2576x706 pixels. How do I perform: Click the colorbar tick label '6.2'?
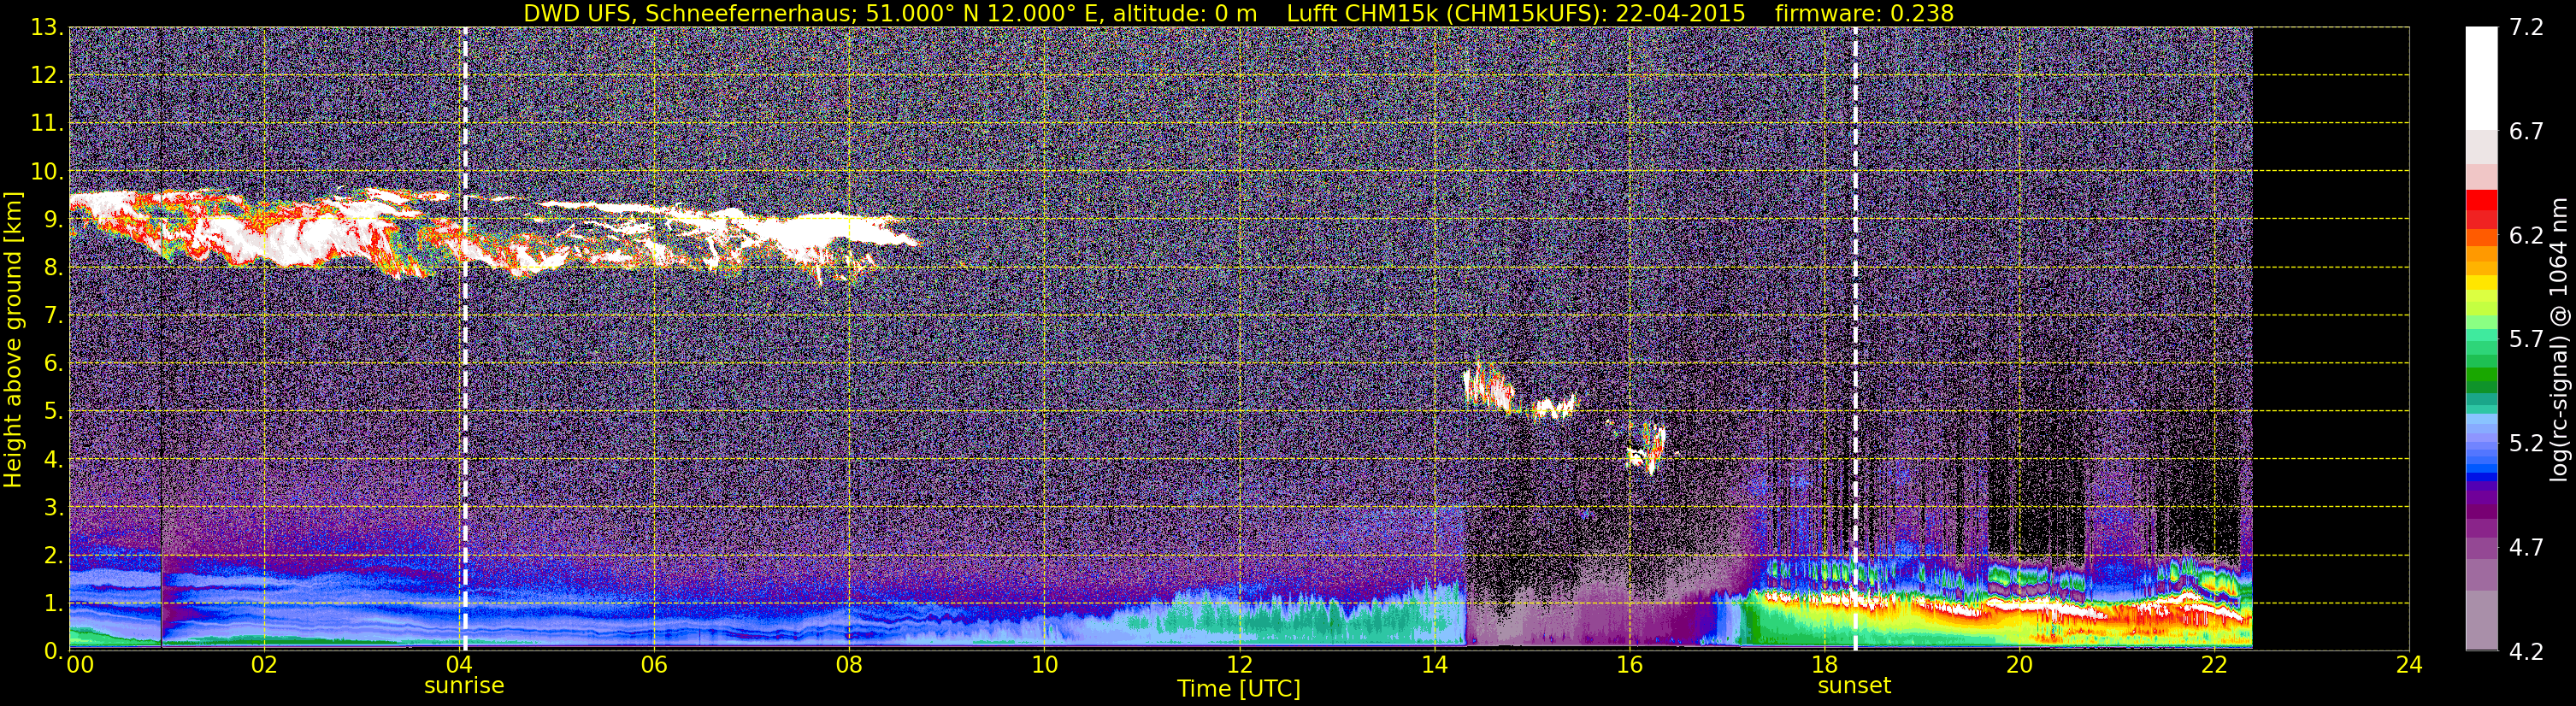pyautogui.click(x=2526, y=236)
